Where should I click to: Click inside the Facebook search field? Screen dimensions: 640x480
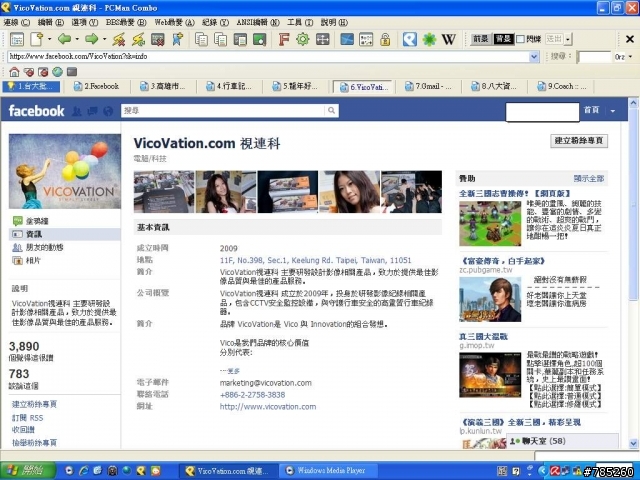(x=223, y=110)
